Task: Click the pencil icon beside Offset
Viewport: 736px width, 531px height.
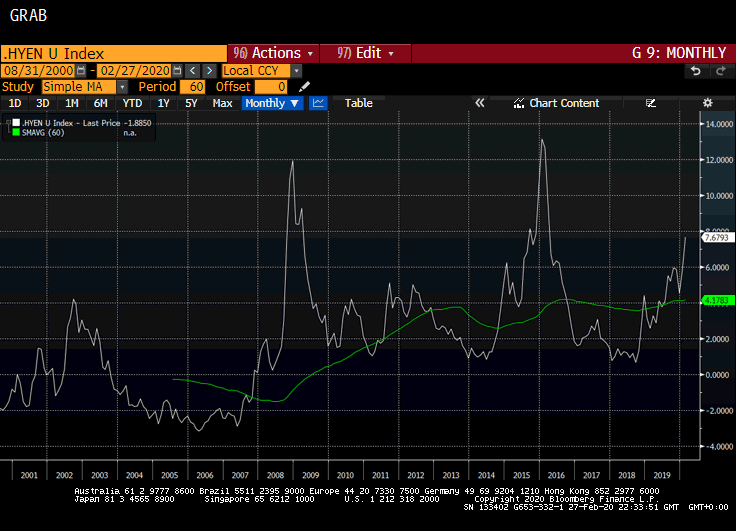Action: point(305,87)
